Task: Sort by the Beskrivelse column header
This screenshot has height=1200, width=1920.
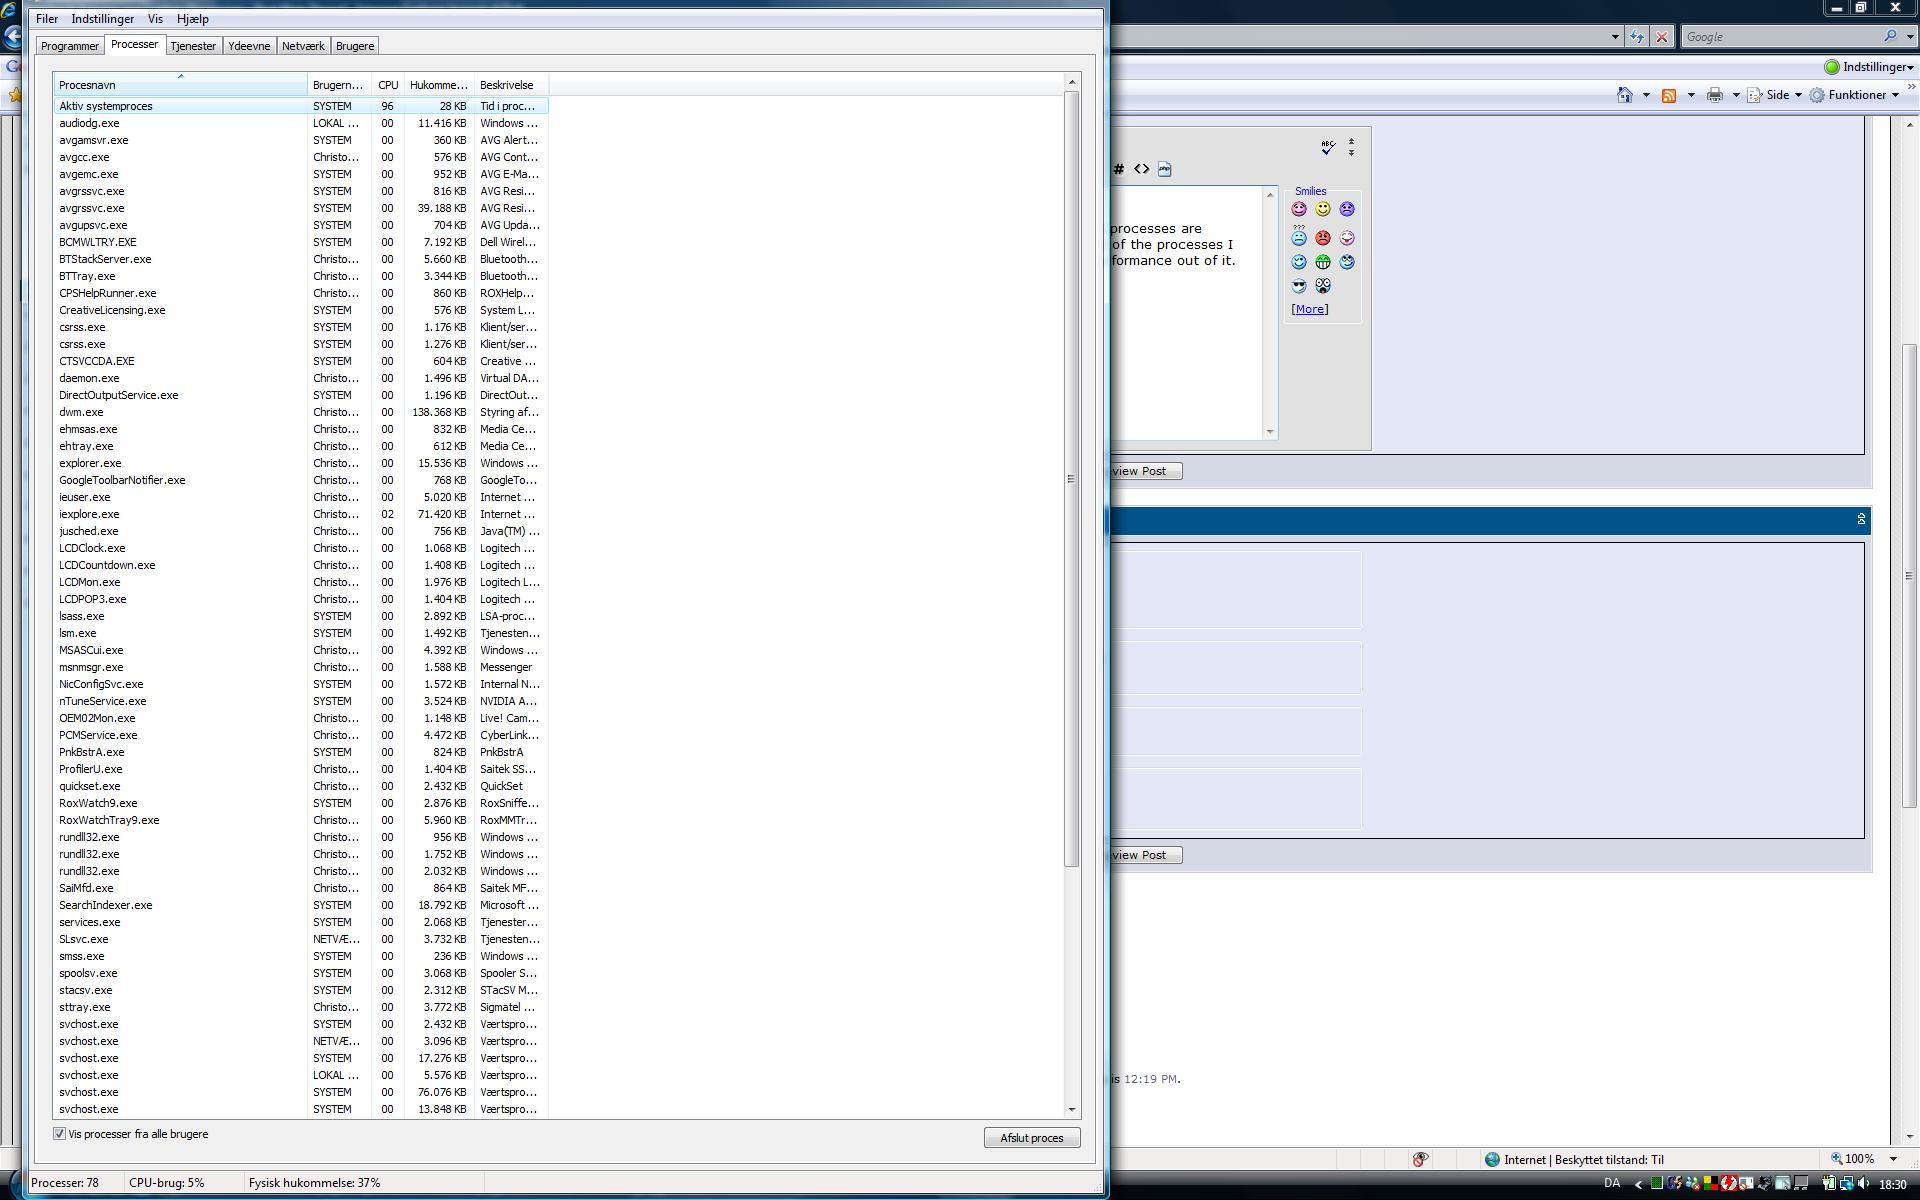Action: tap(511, 85)
